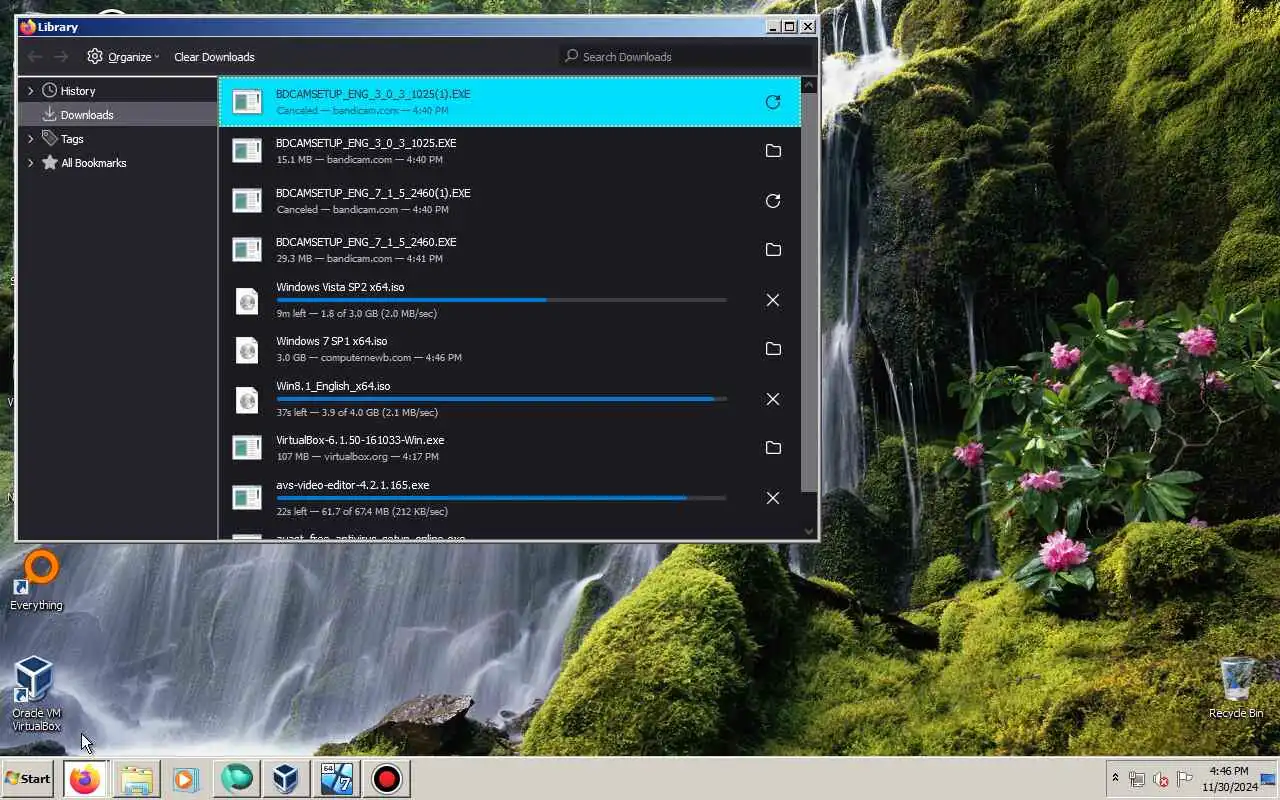Open the Start menu

tap(28, 778)
